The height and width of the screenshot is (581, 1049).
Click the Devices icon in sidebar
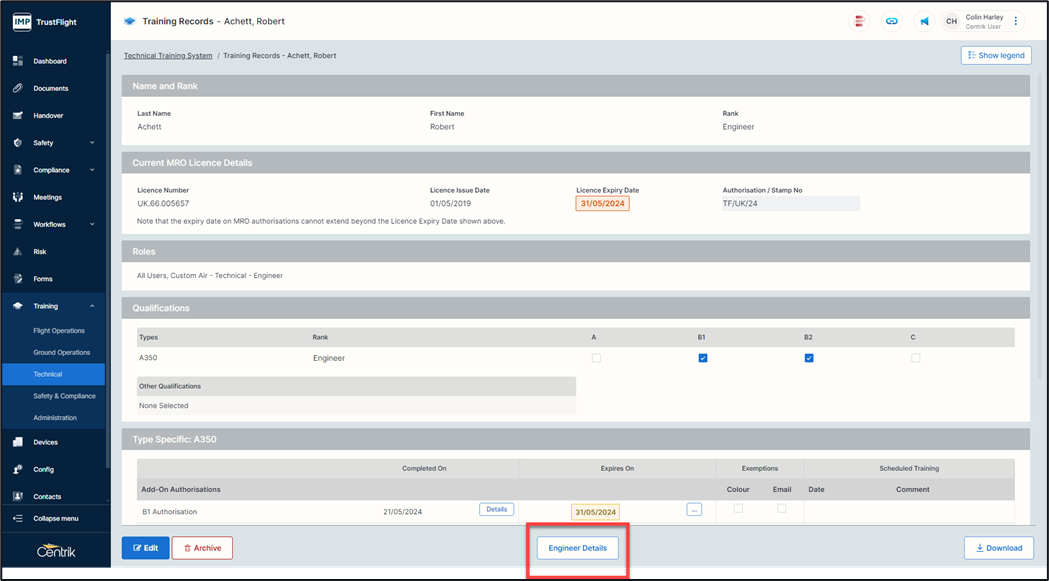pos(17,442)
